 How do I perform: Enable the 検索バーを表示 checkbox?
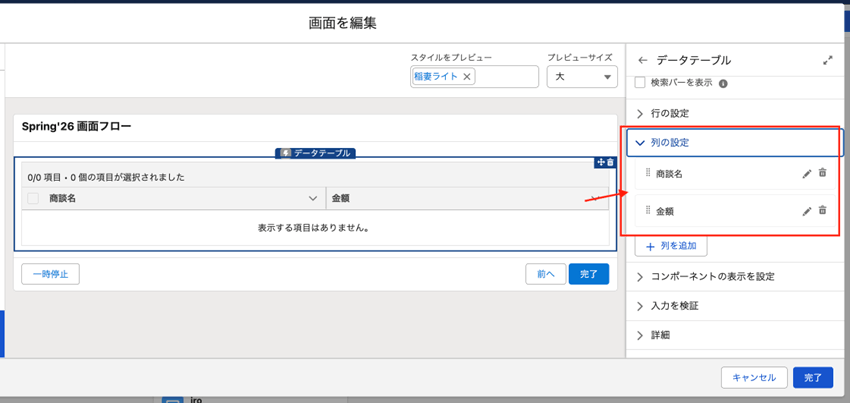pos(641,83)
